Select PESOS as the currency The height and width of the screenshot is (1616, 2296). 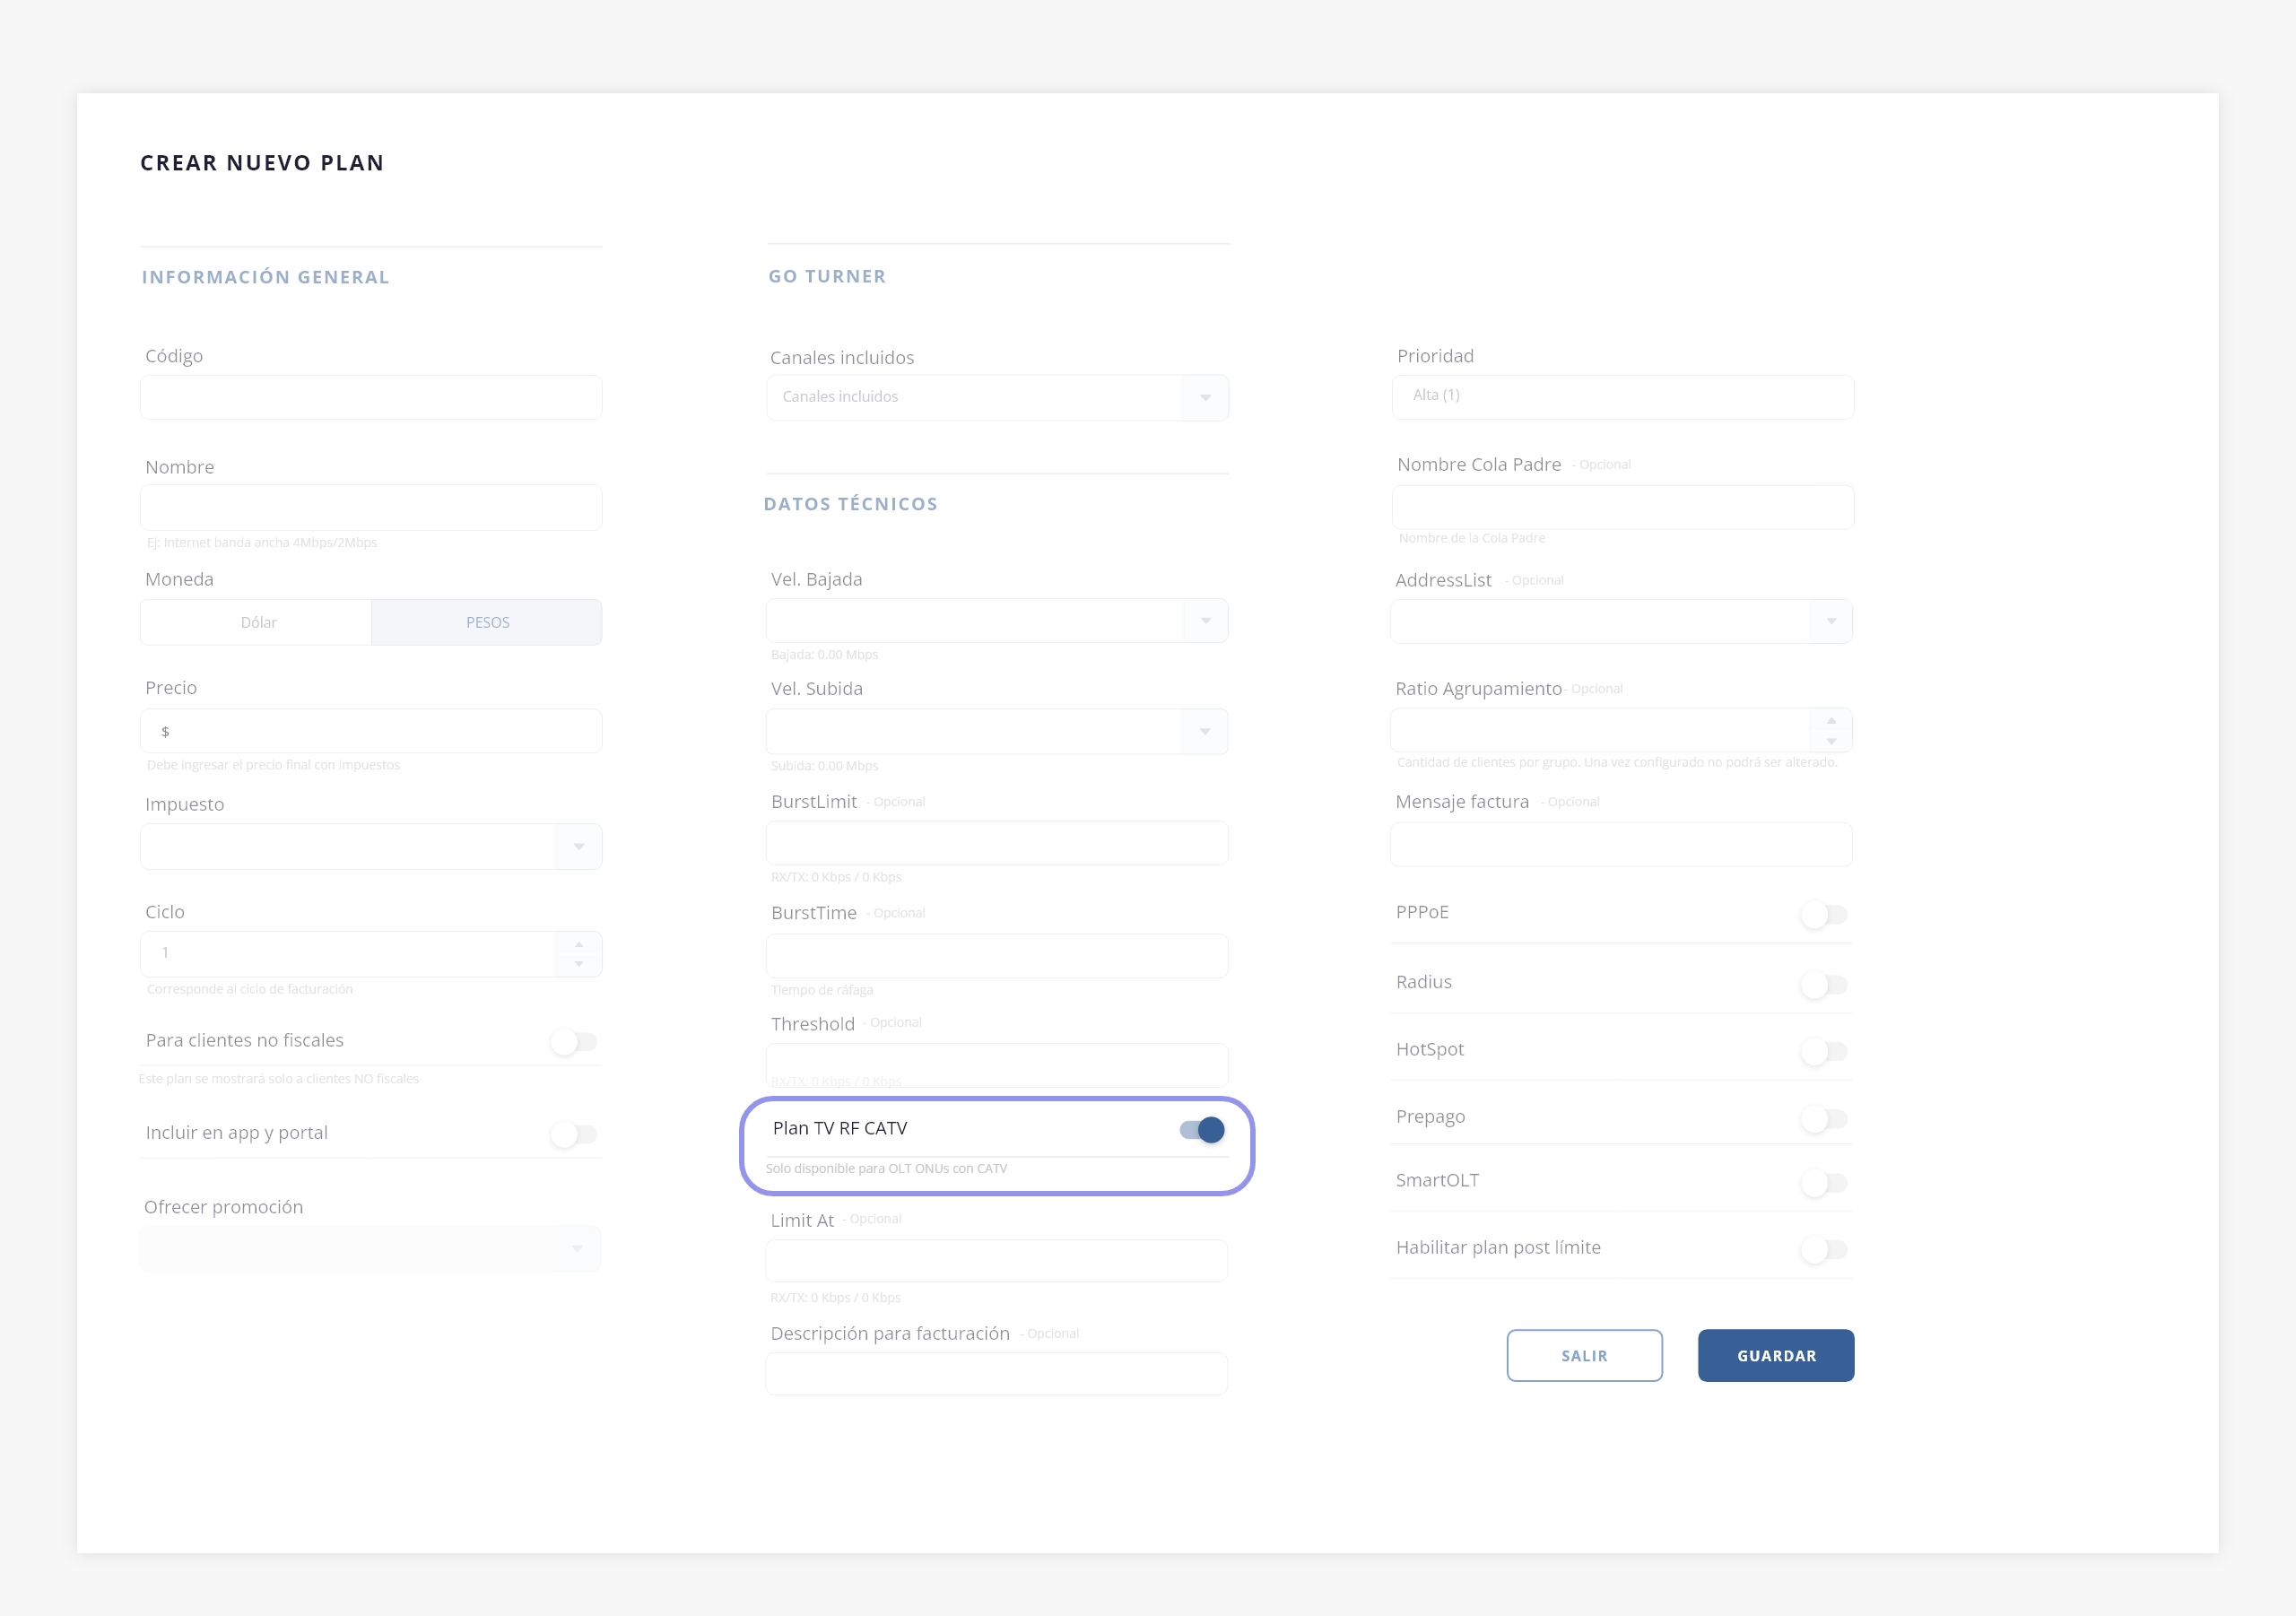pos(487,622)
